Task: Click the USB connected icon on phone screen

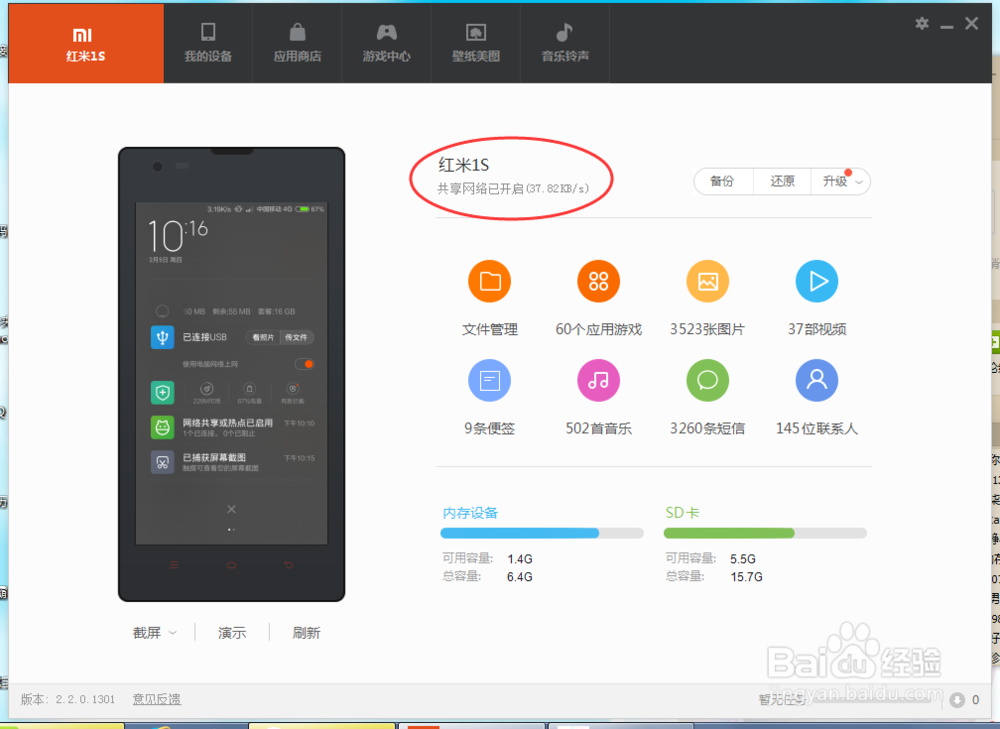Action: (163, 337)
